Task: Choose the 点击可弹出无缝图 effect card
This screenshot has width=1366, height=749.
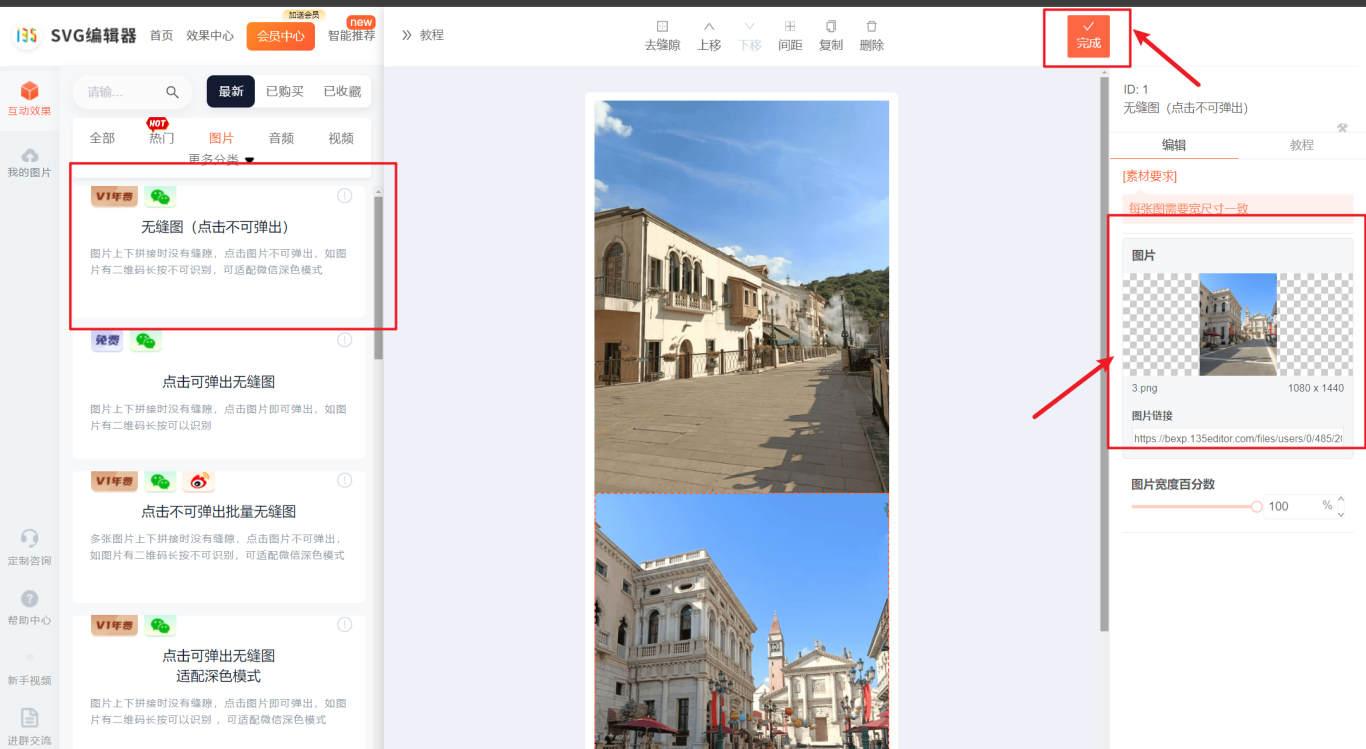Action: point(218,395)
